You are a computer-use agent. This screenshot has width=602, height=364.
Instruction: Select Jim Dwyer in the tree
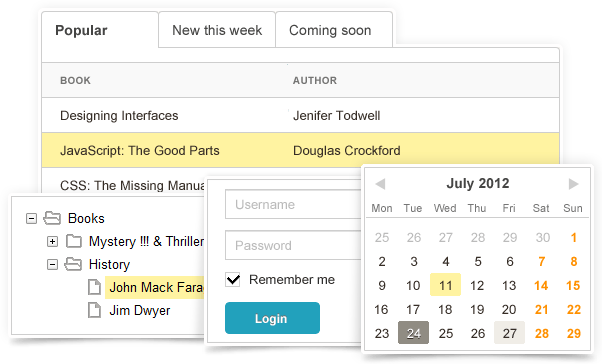click(x=139, y=310)
